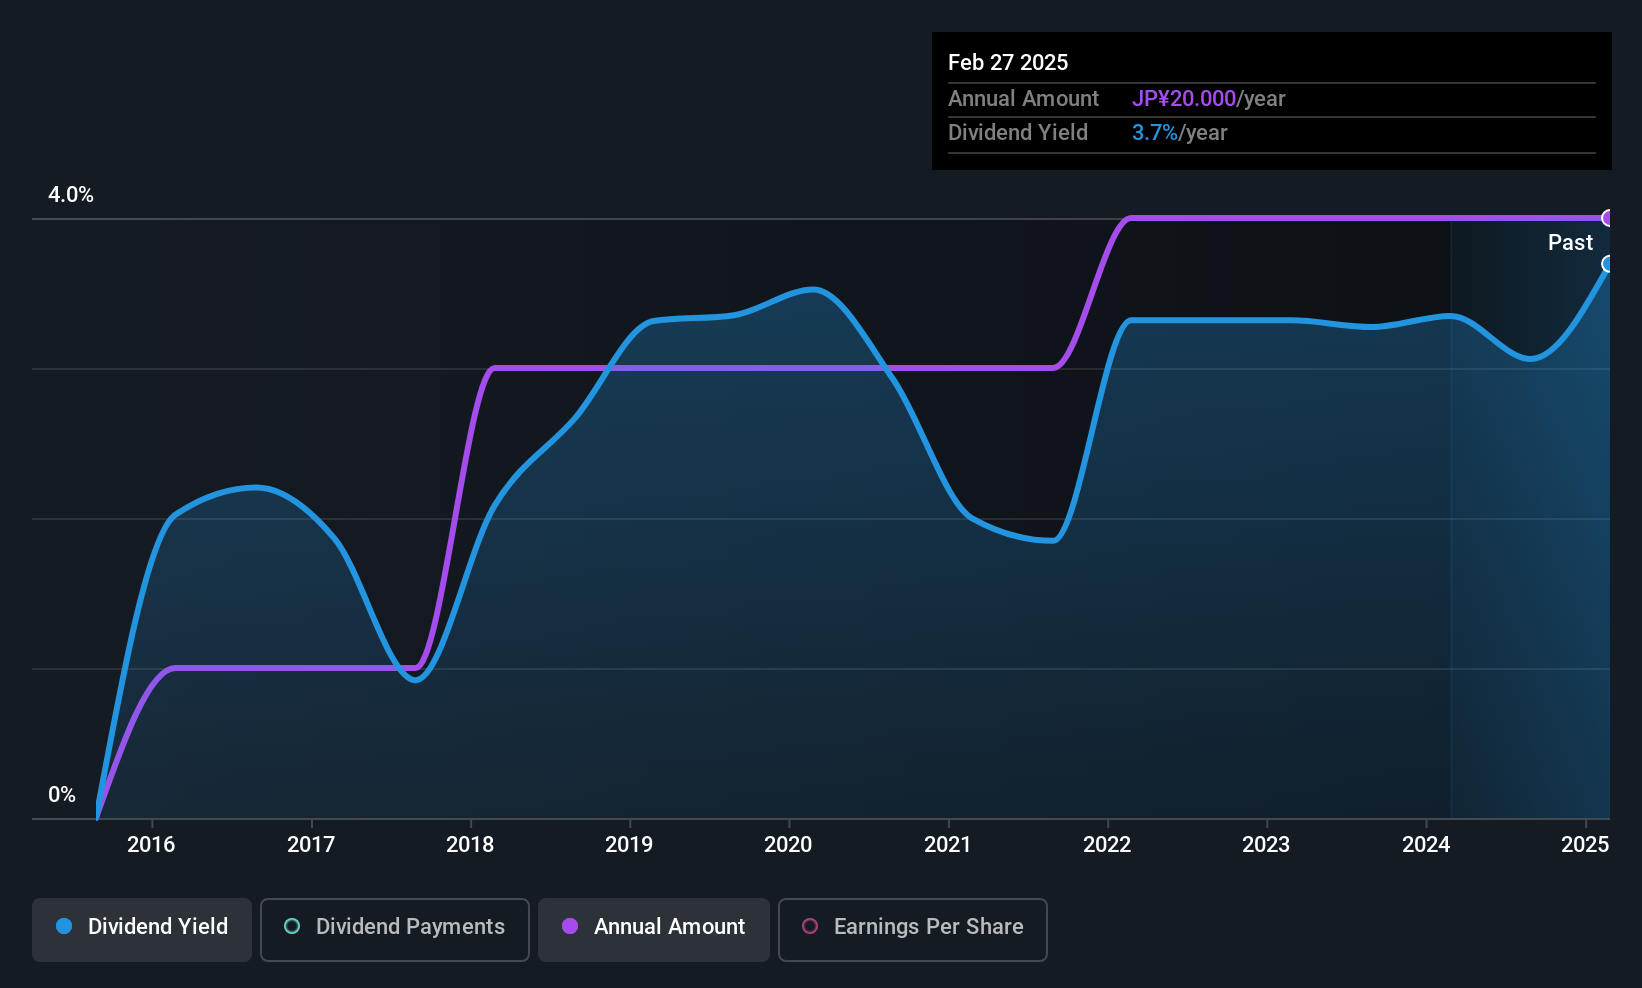Screen dimensions: 1642x988
Task: Select the blue endpoint marker on Dividend Yield line
Action: (x=1608, y=264)
